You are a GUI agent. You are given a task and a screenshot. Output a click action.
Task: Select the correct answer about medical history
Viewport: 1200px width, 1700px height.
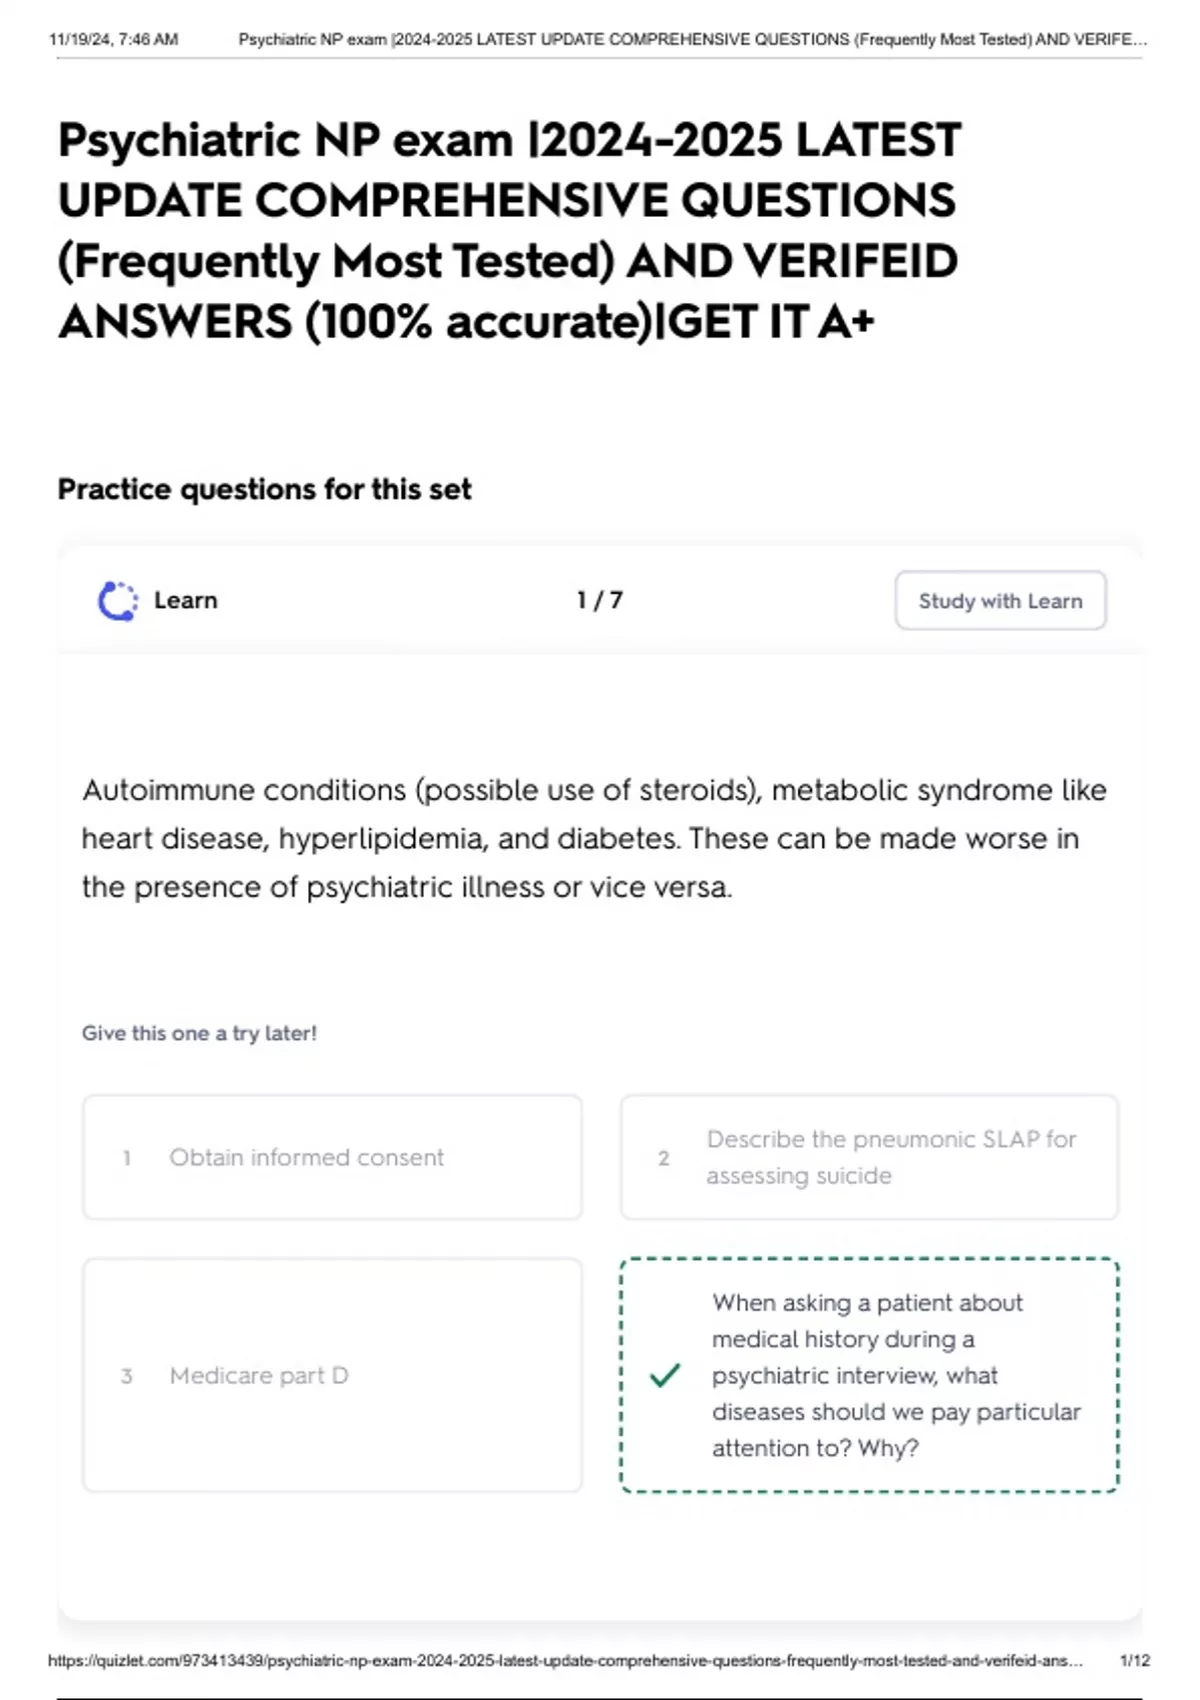click(869, 1375)
